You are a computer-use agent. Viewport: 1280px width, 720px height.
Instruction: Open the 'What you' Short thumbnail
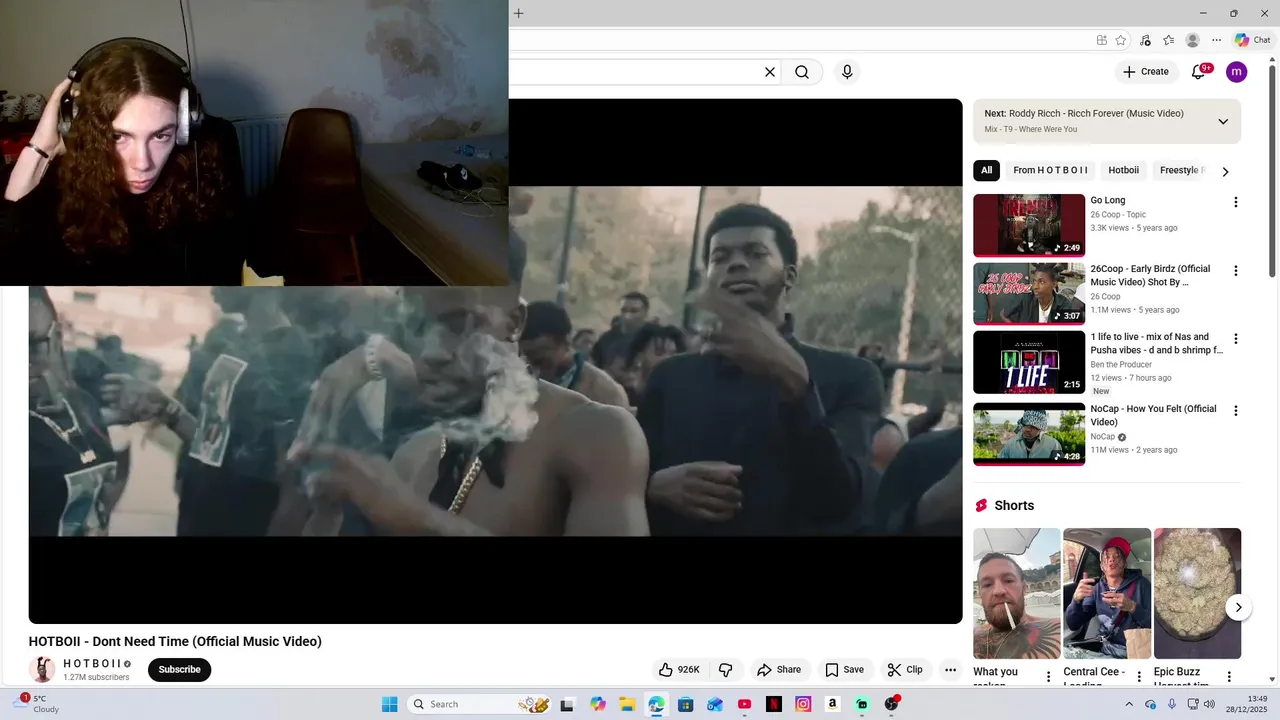point(1017,594)
